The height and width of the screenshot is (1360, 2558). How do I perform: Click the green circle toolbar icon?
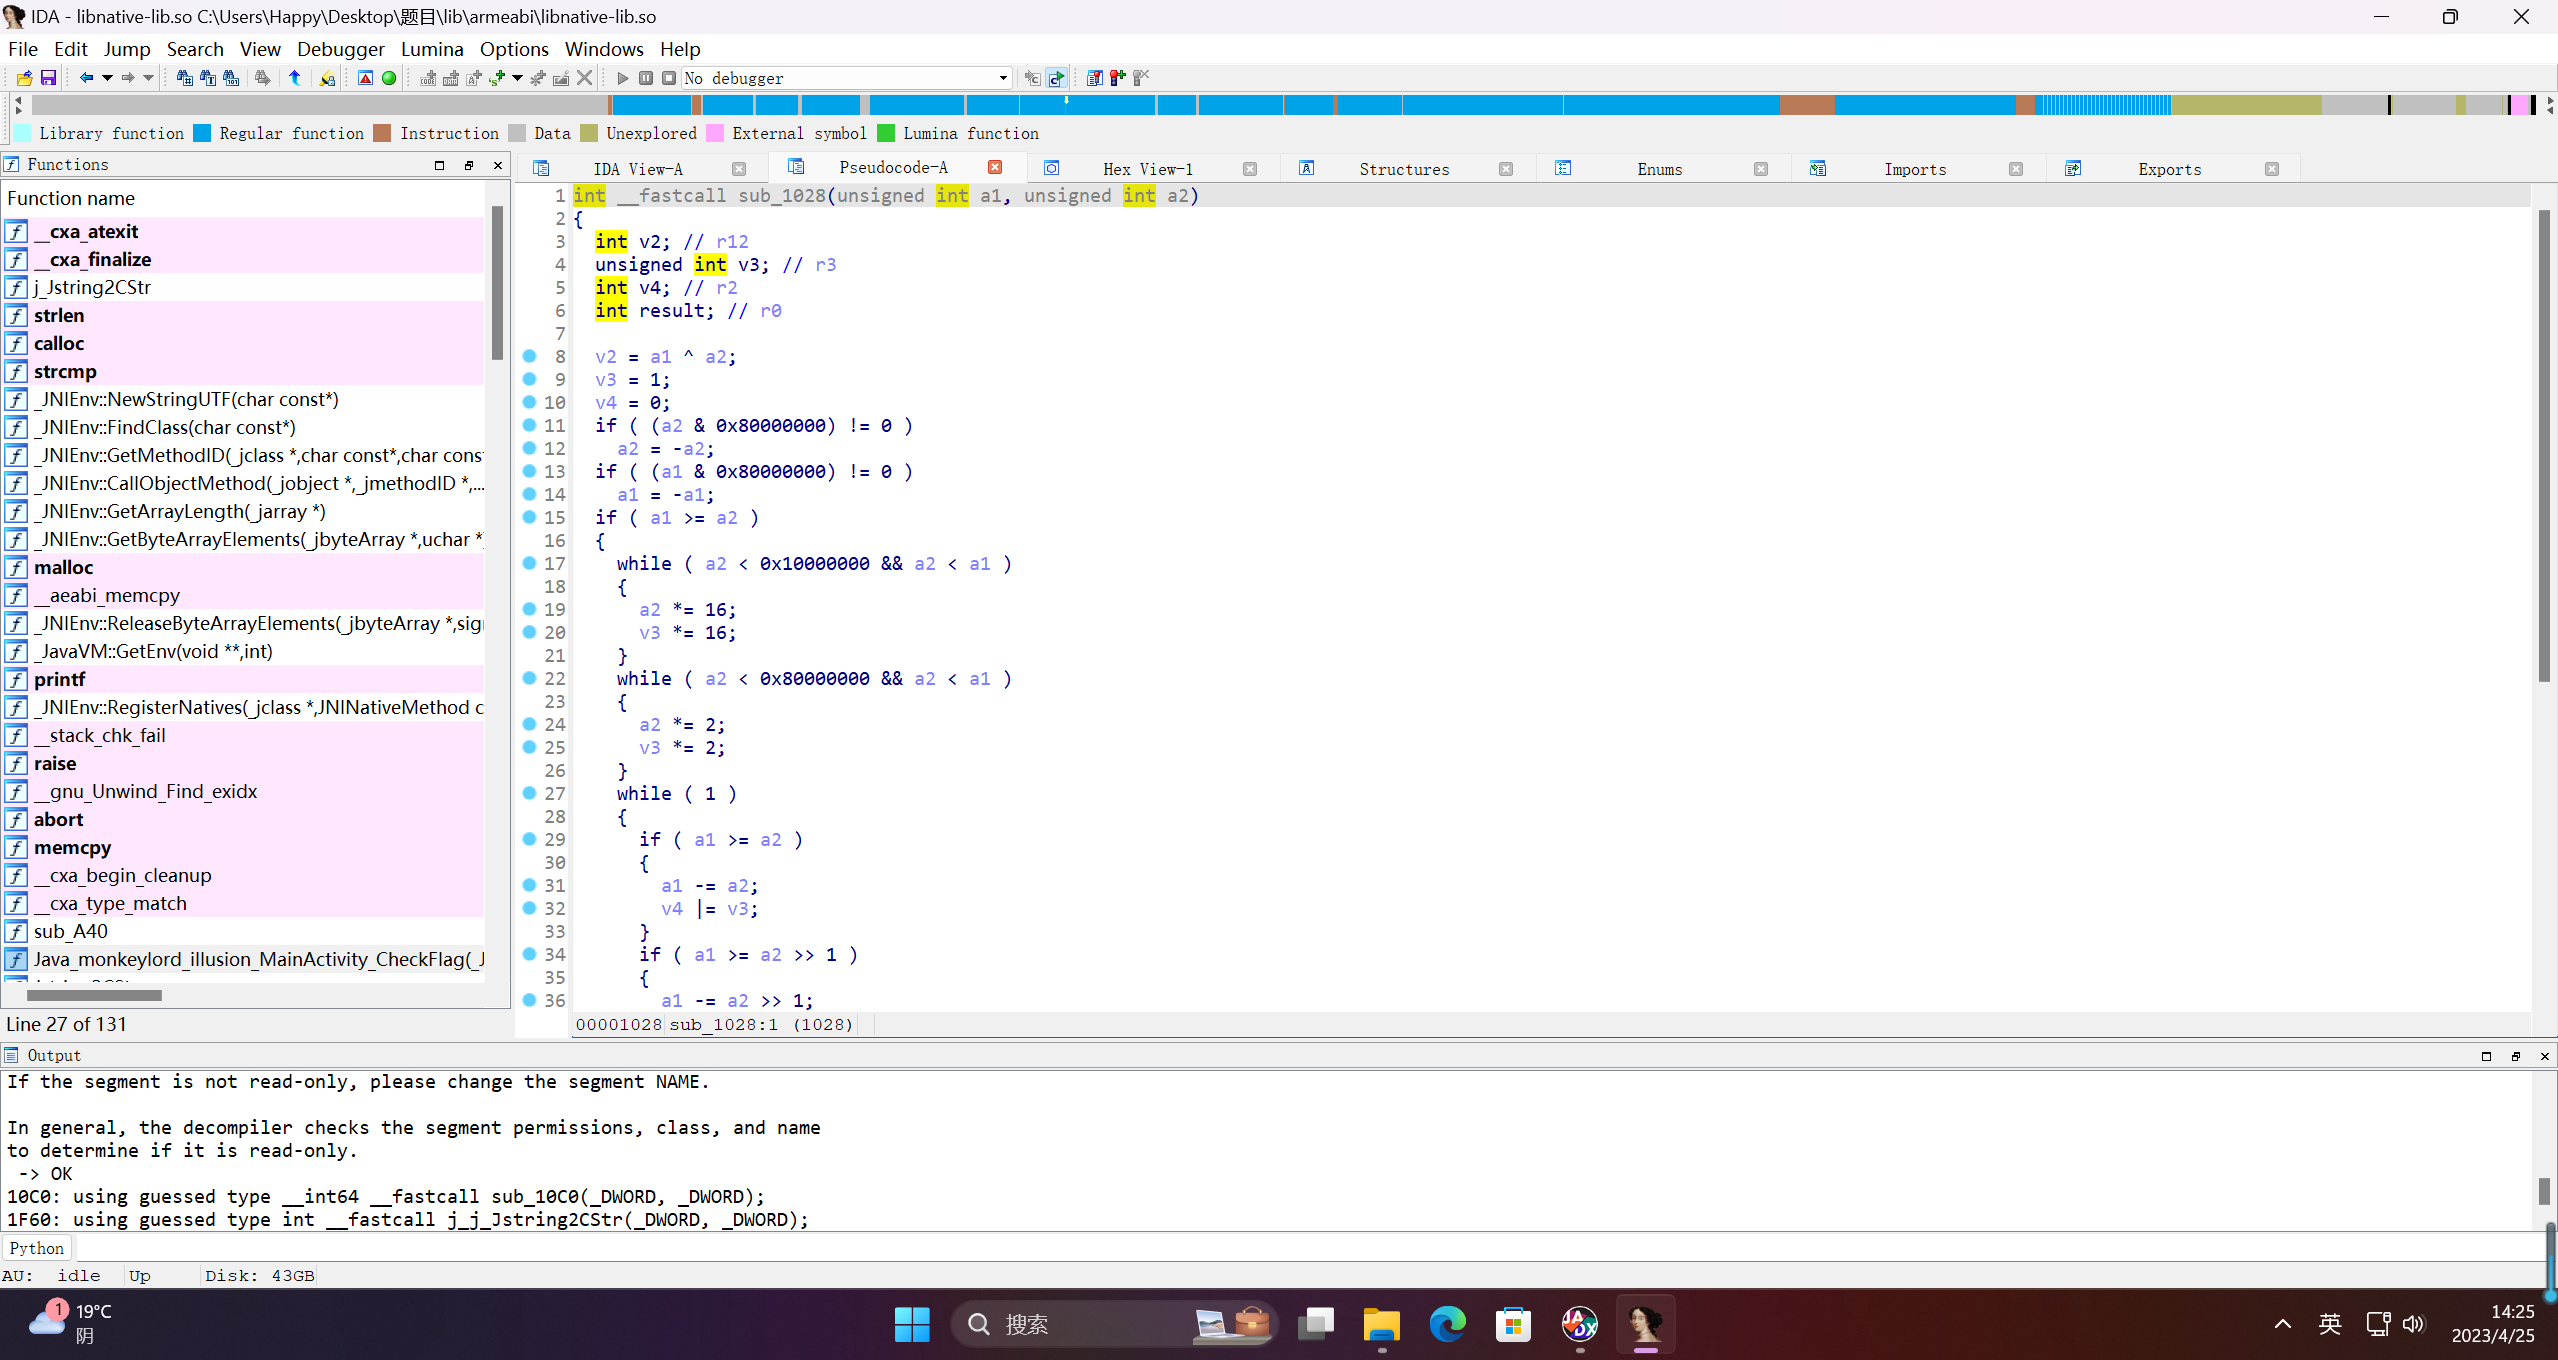[389, 78]
